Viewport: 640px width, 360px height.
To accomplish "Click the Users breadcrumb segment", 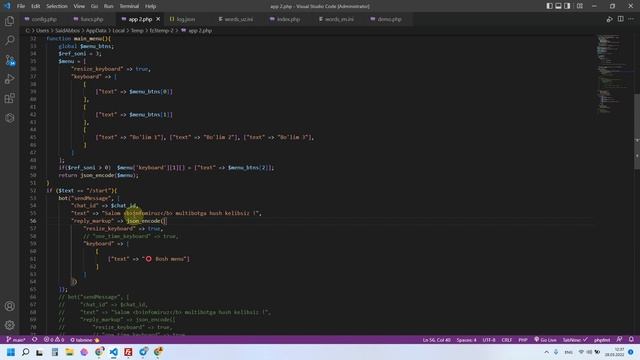I will tap(42, 31).
